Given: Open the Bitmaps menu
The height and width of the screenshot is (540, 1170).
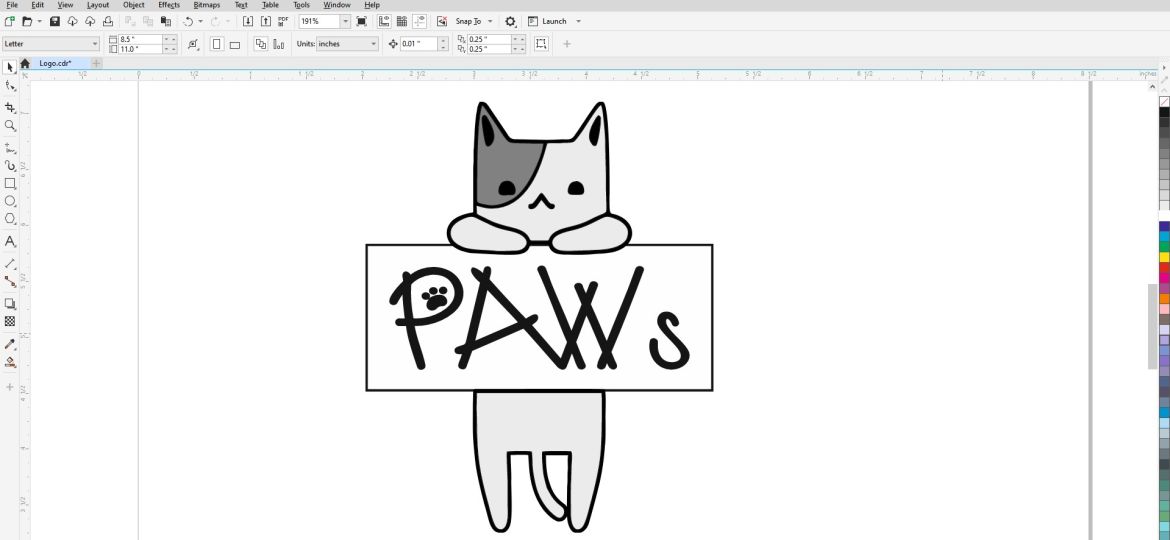Looking at the screenshot, I should click(x=207, y=4).
